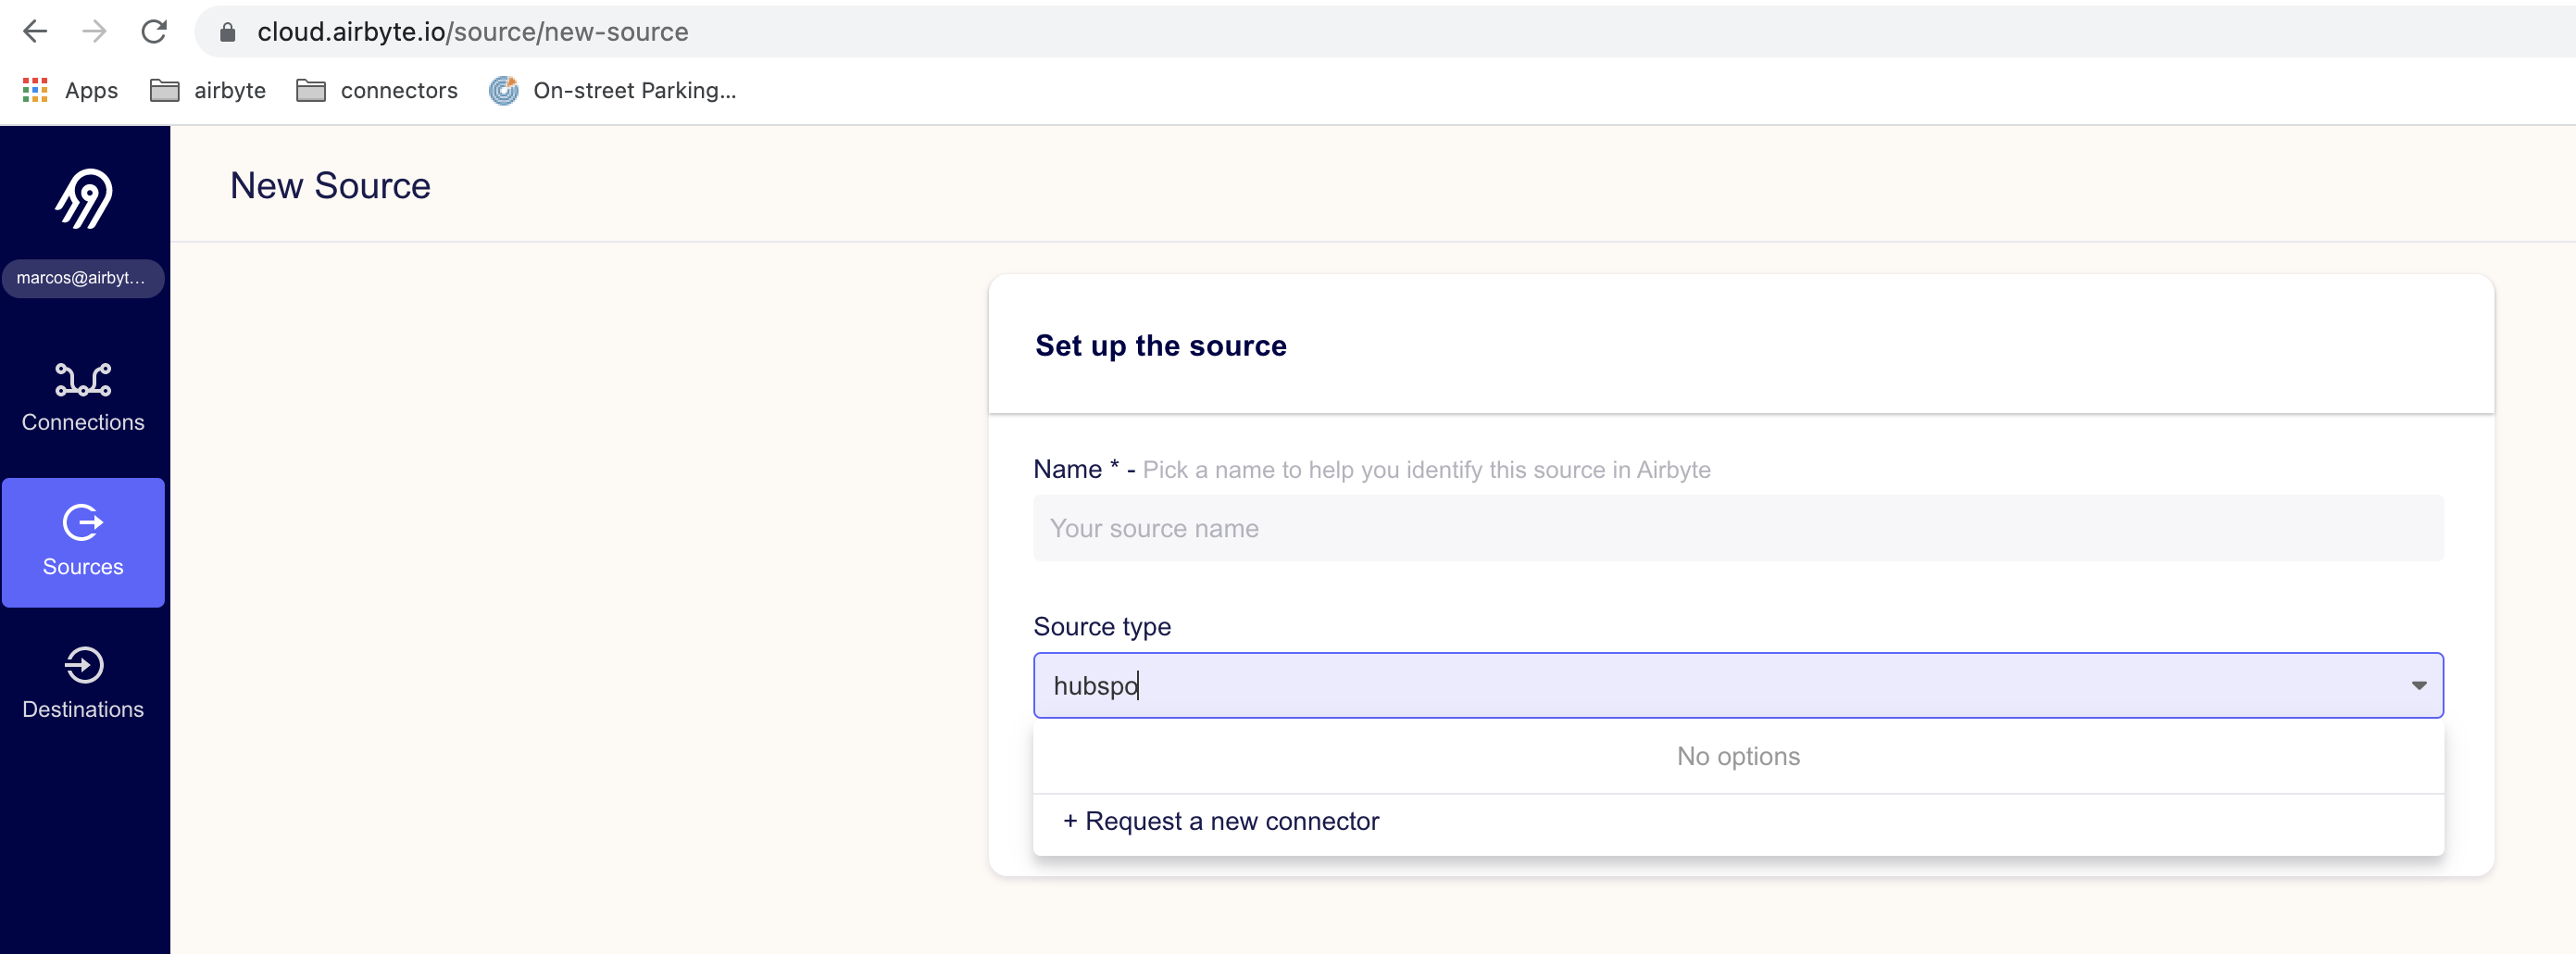Screen dimensions: 2576x954
Task: Click the Your source name field
Action: click(1738, 528)
